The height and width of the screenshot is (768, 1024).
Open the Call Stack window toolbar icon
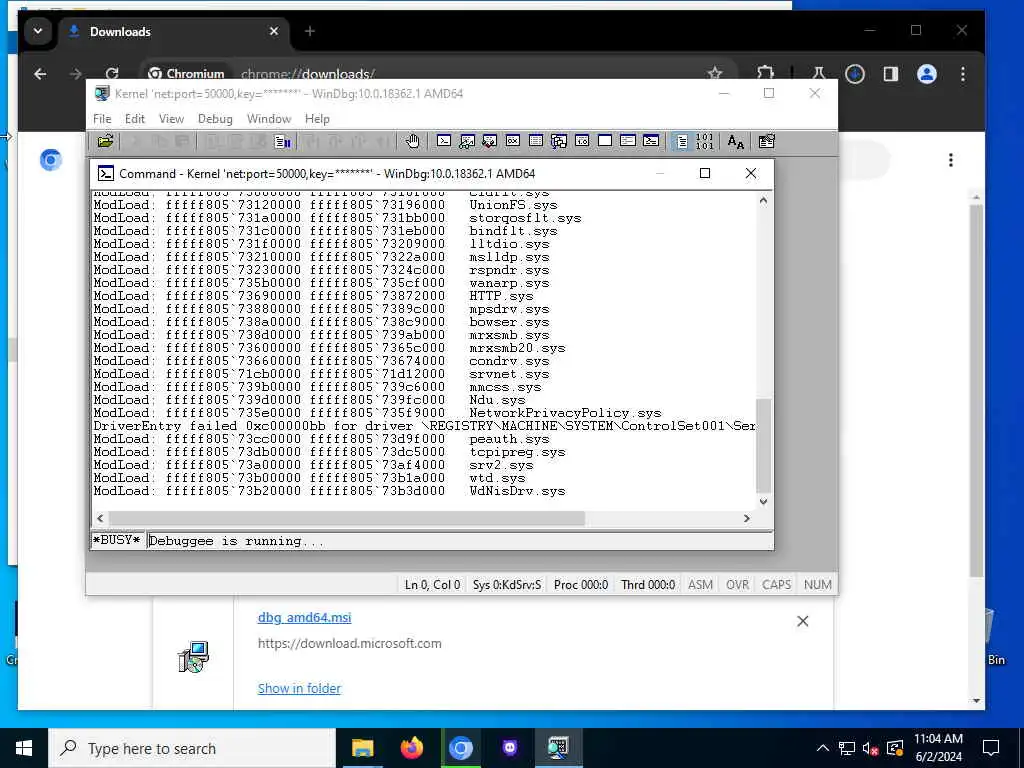click(559, 141)
